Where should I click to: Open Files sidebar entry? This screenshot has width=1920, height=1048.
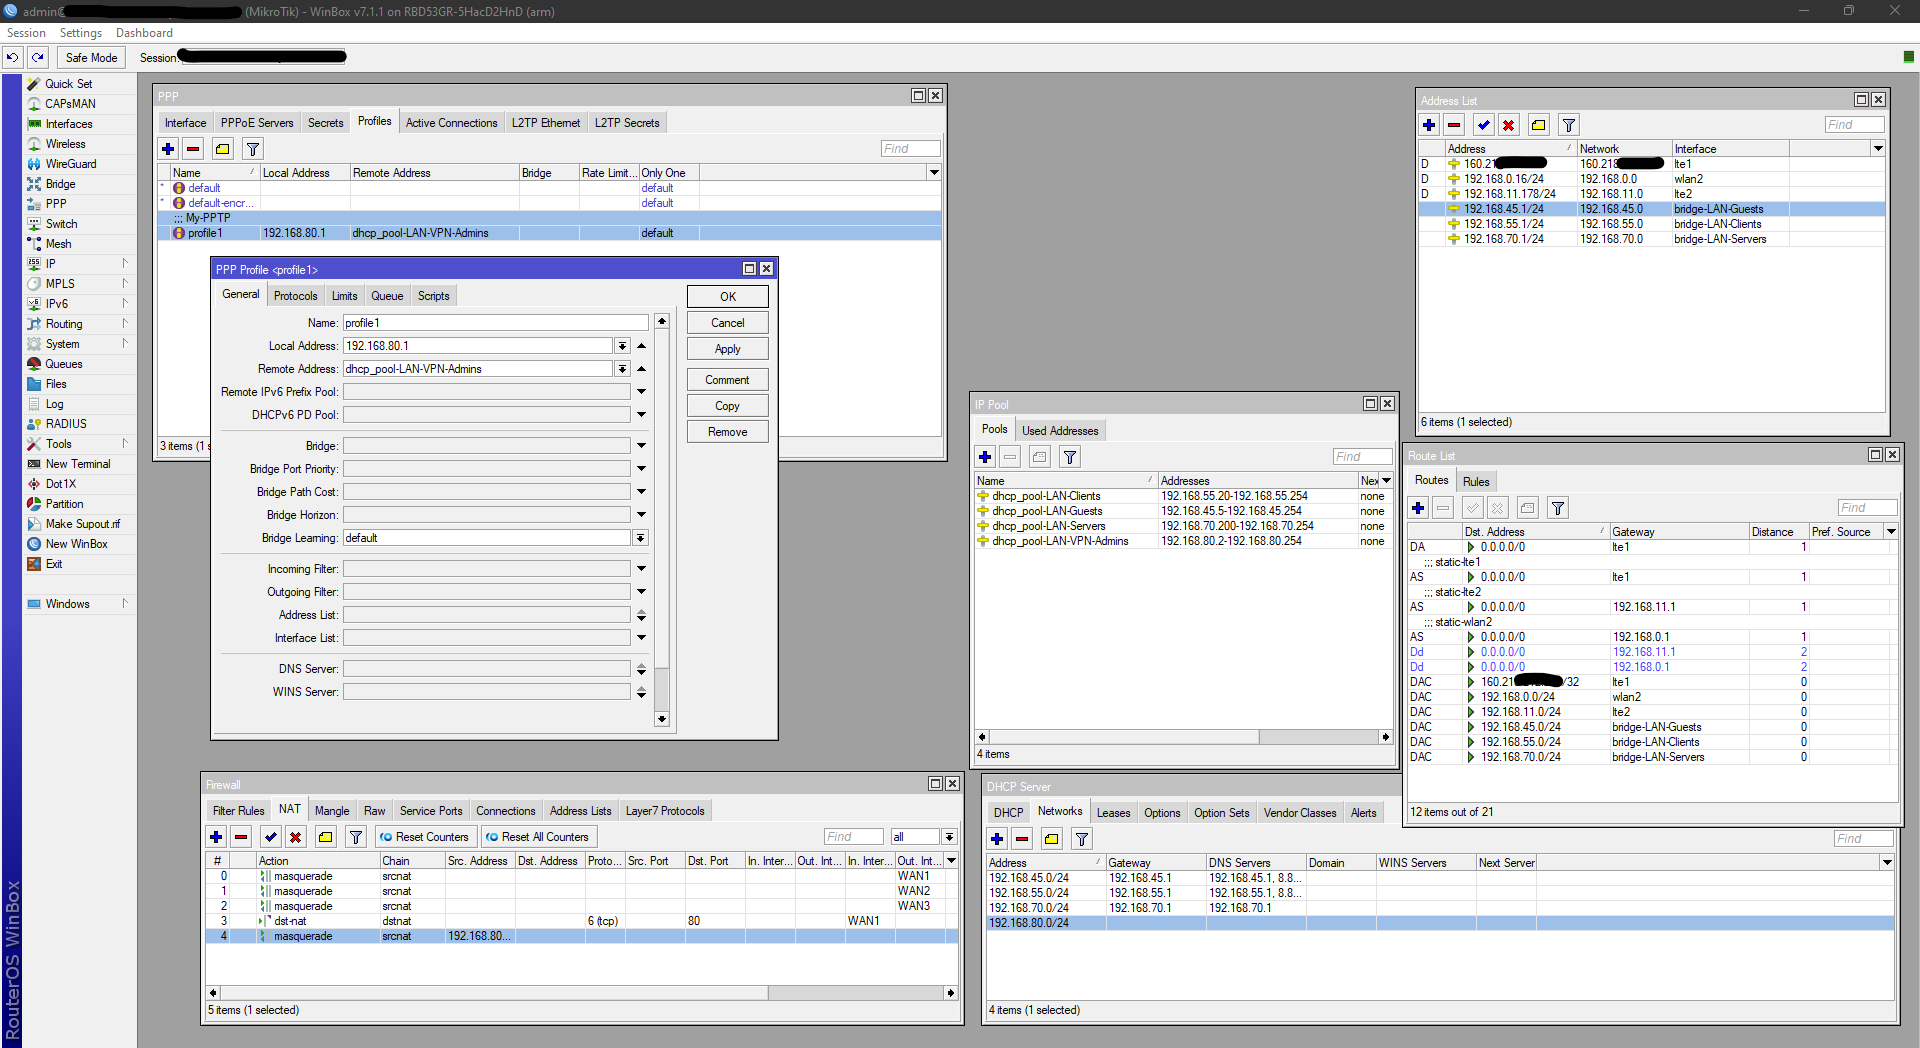click(56, 384)
